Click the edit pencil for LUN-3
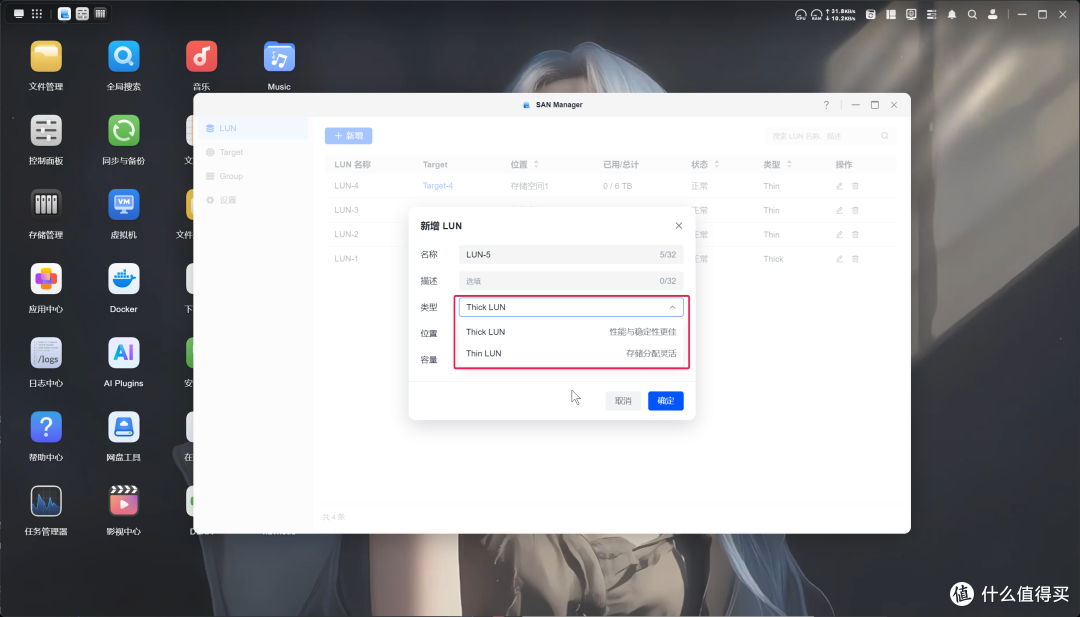 coord(840,210)
